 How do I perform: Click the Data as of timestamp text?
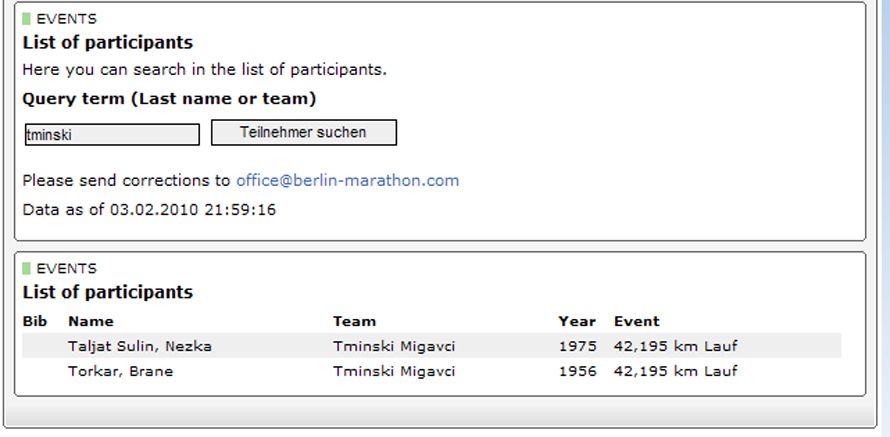[x=149, y=210]
